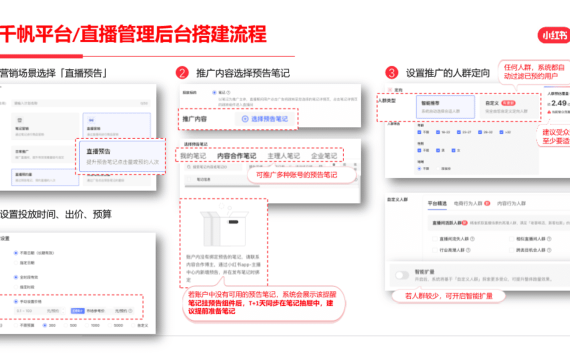Uncheck the 不限 age checkbox
The width and height of the screenshot is (570, 360).
click(x=419, y=132)
